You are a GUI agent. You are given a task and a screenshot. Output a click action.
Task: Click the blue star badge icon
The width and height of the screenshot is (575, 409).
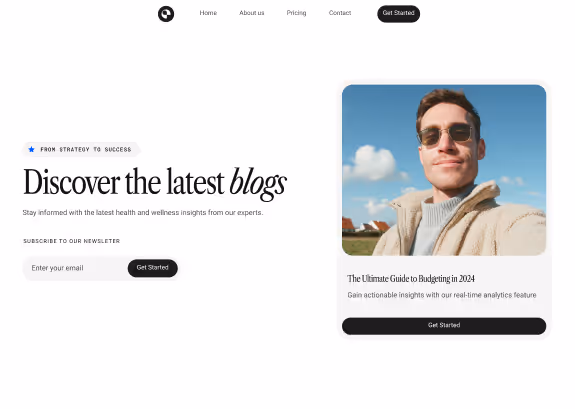click(x=32, y=149)
